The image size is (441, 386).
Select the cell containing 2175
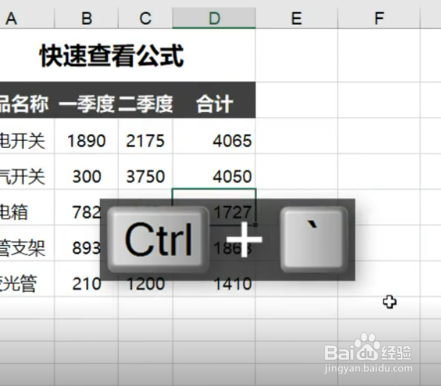coord(145,136)
